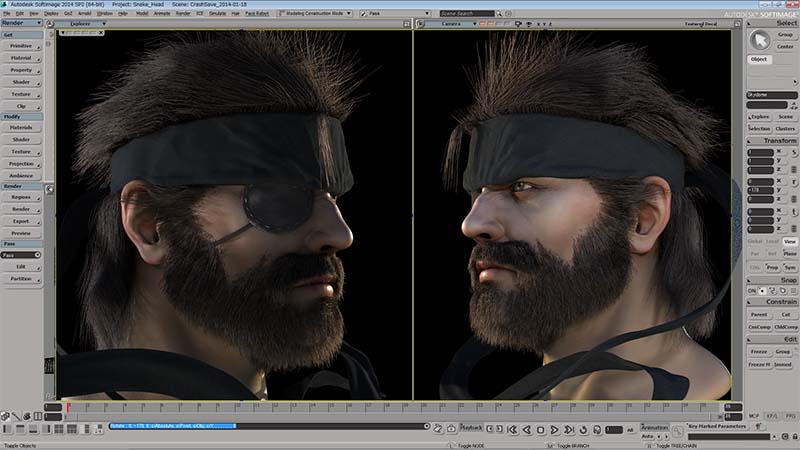
Task: Click the Freeze button in Edit panel
Action: (x=759, y=352)
